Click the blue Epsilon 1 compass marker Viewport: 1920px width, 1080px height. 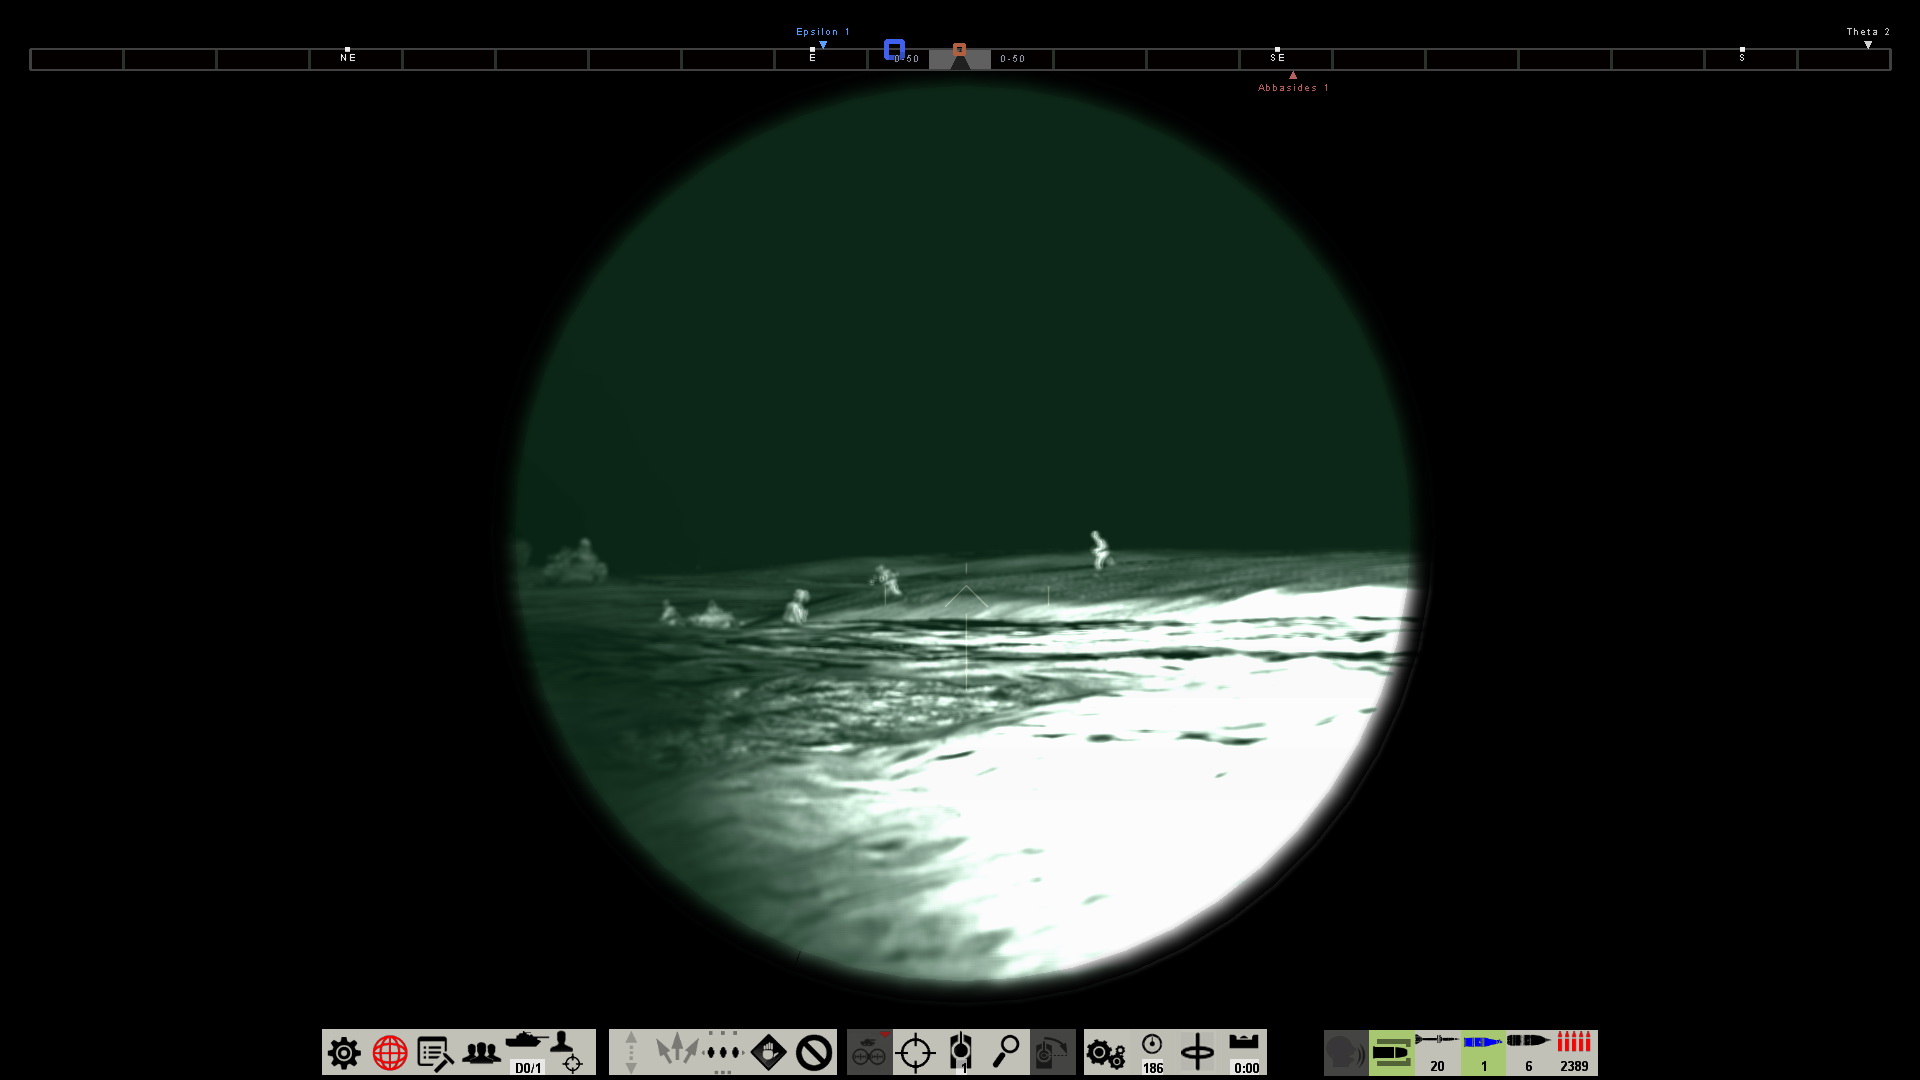pos(823,44)
